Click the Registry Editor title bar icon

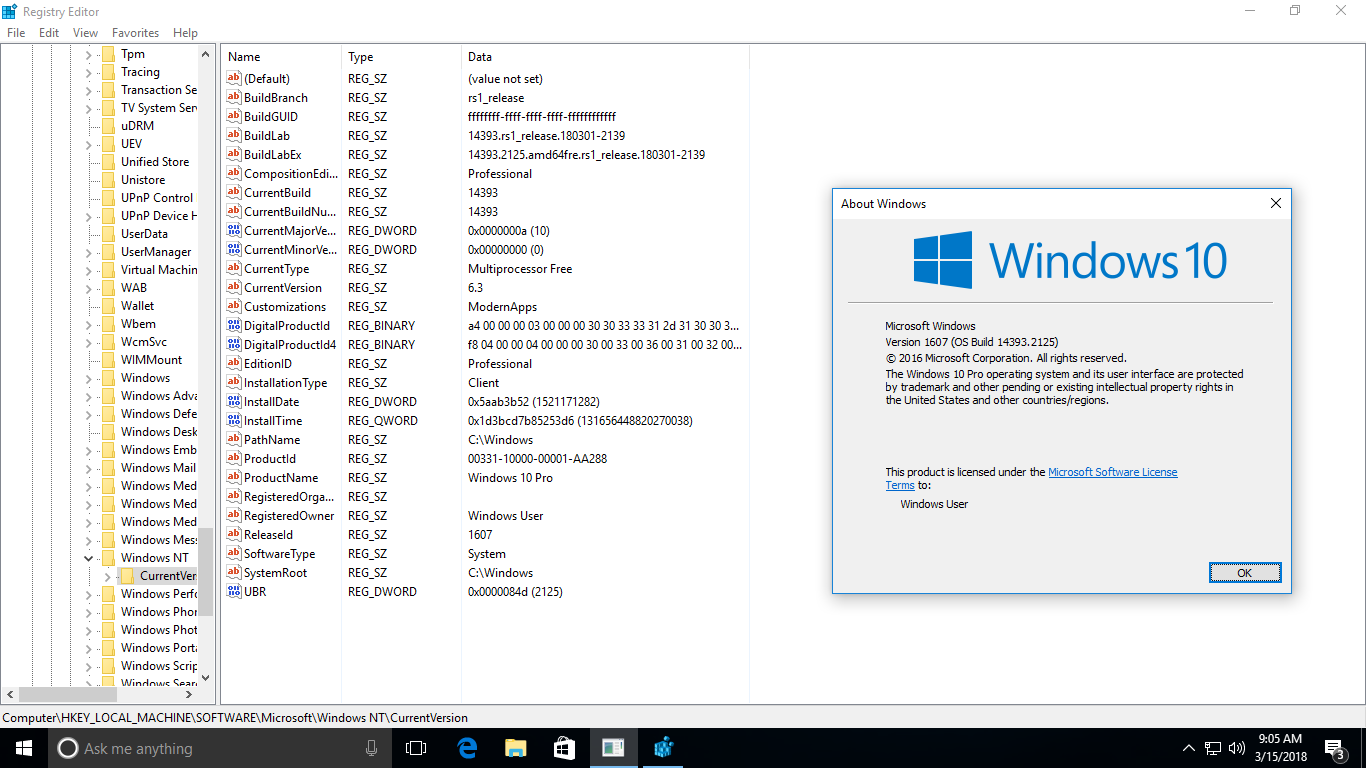(10, 11)
